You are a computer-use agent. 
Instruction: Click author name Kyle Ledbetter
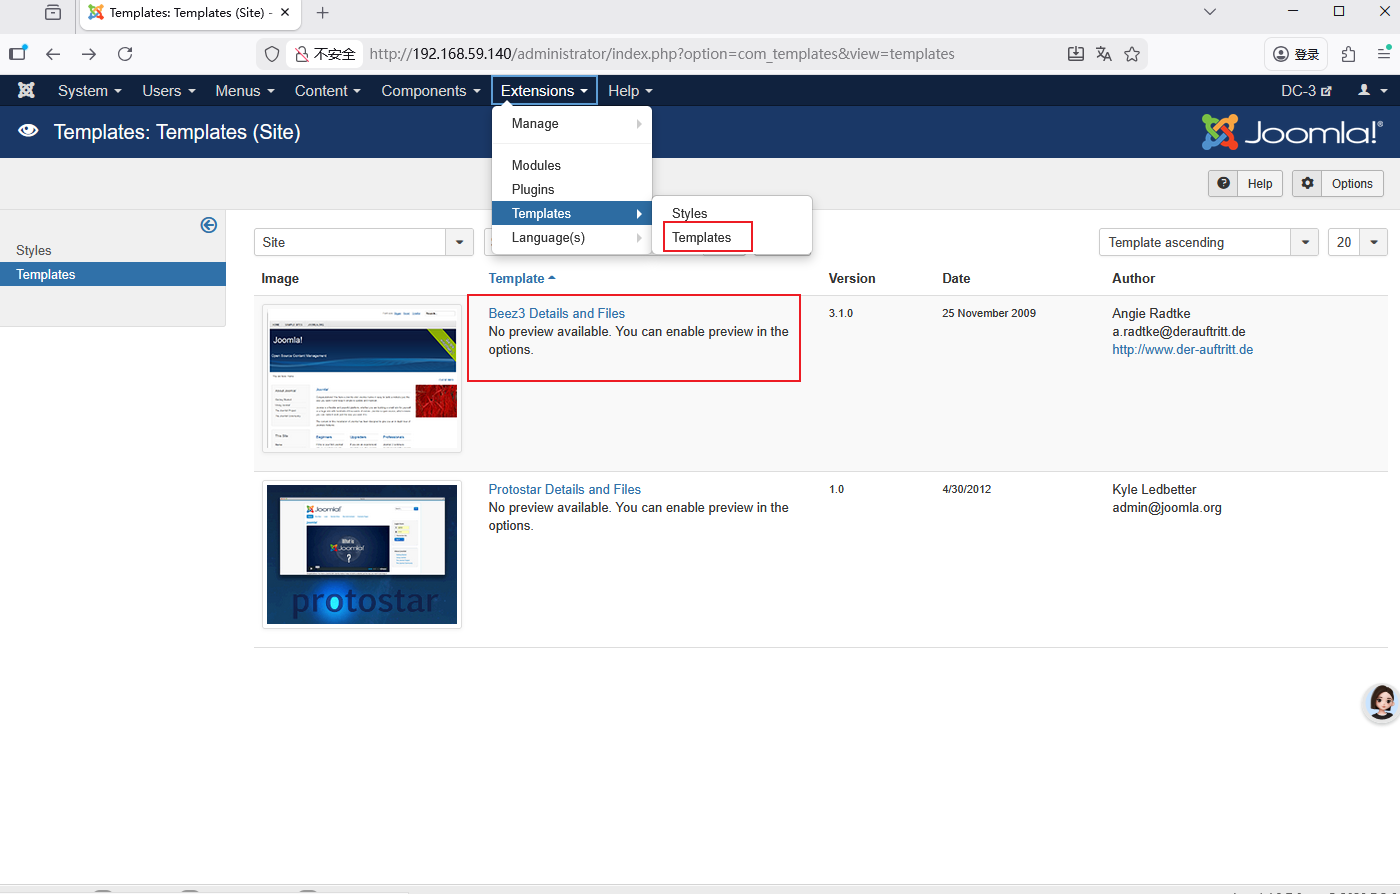tap(1155, 490)
